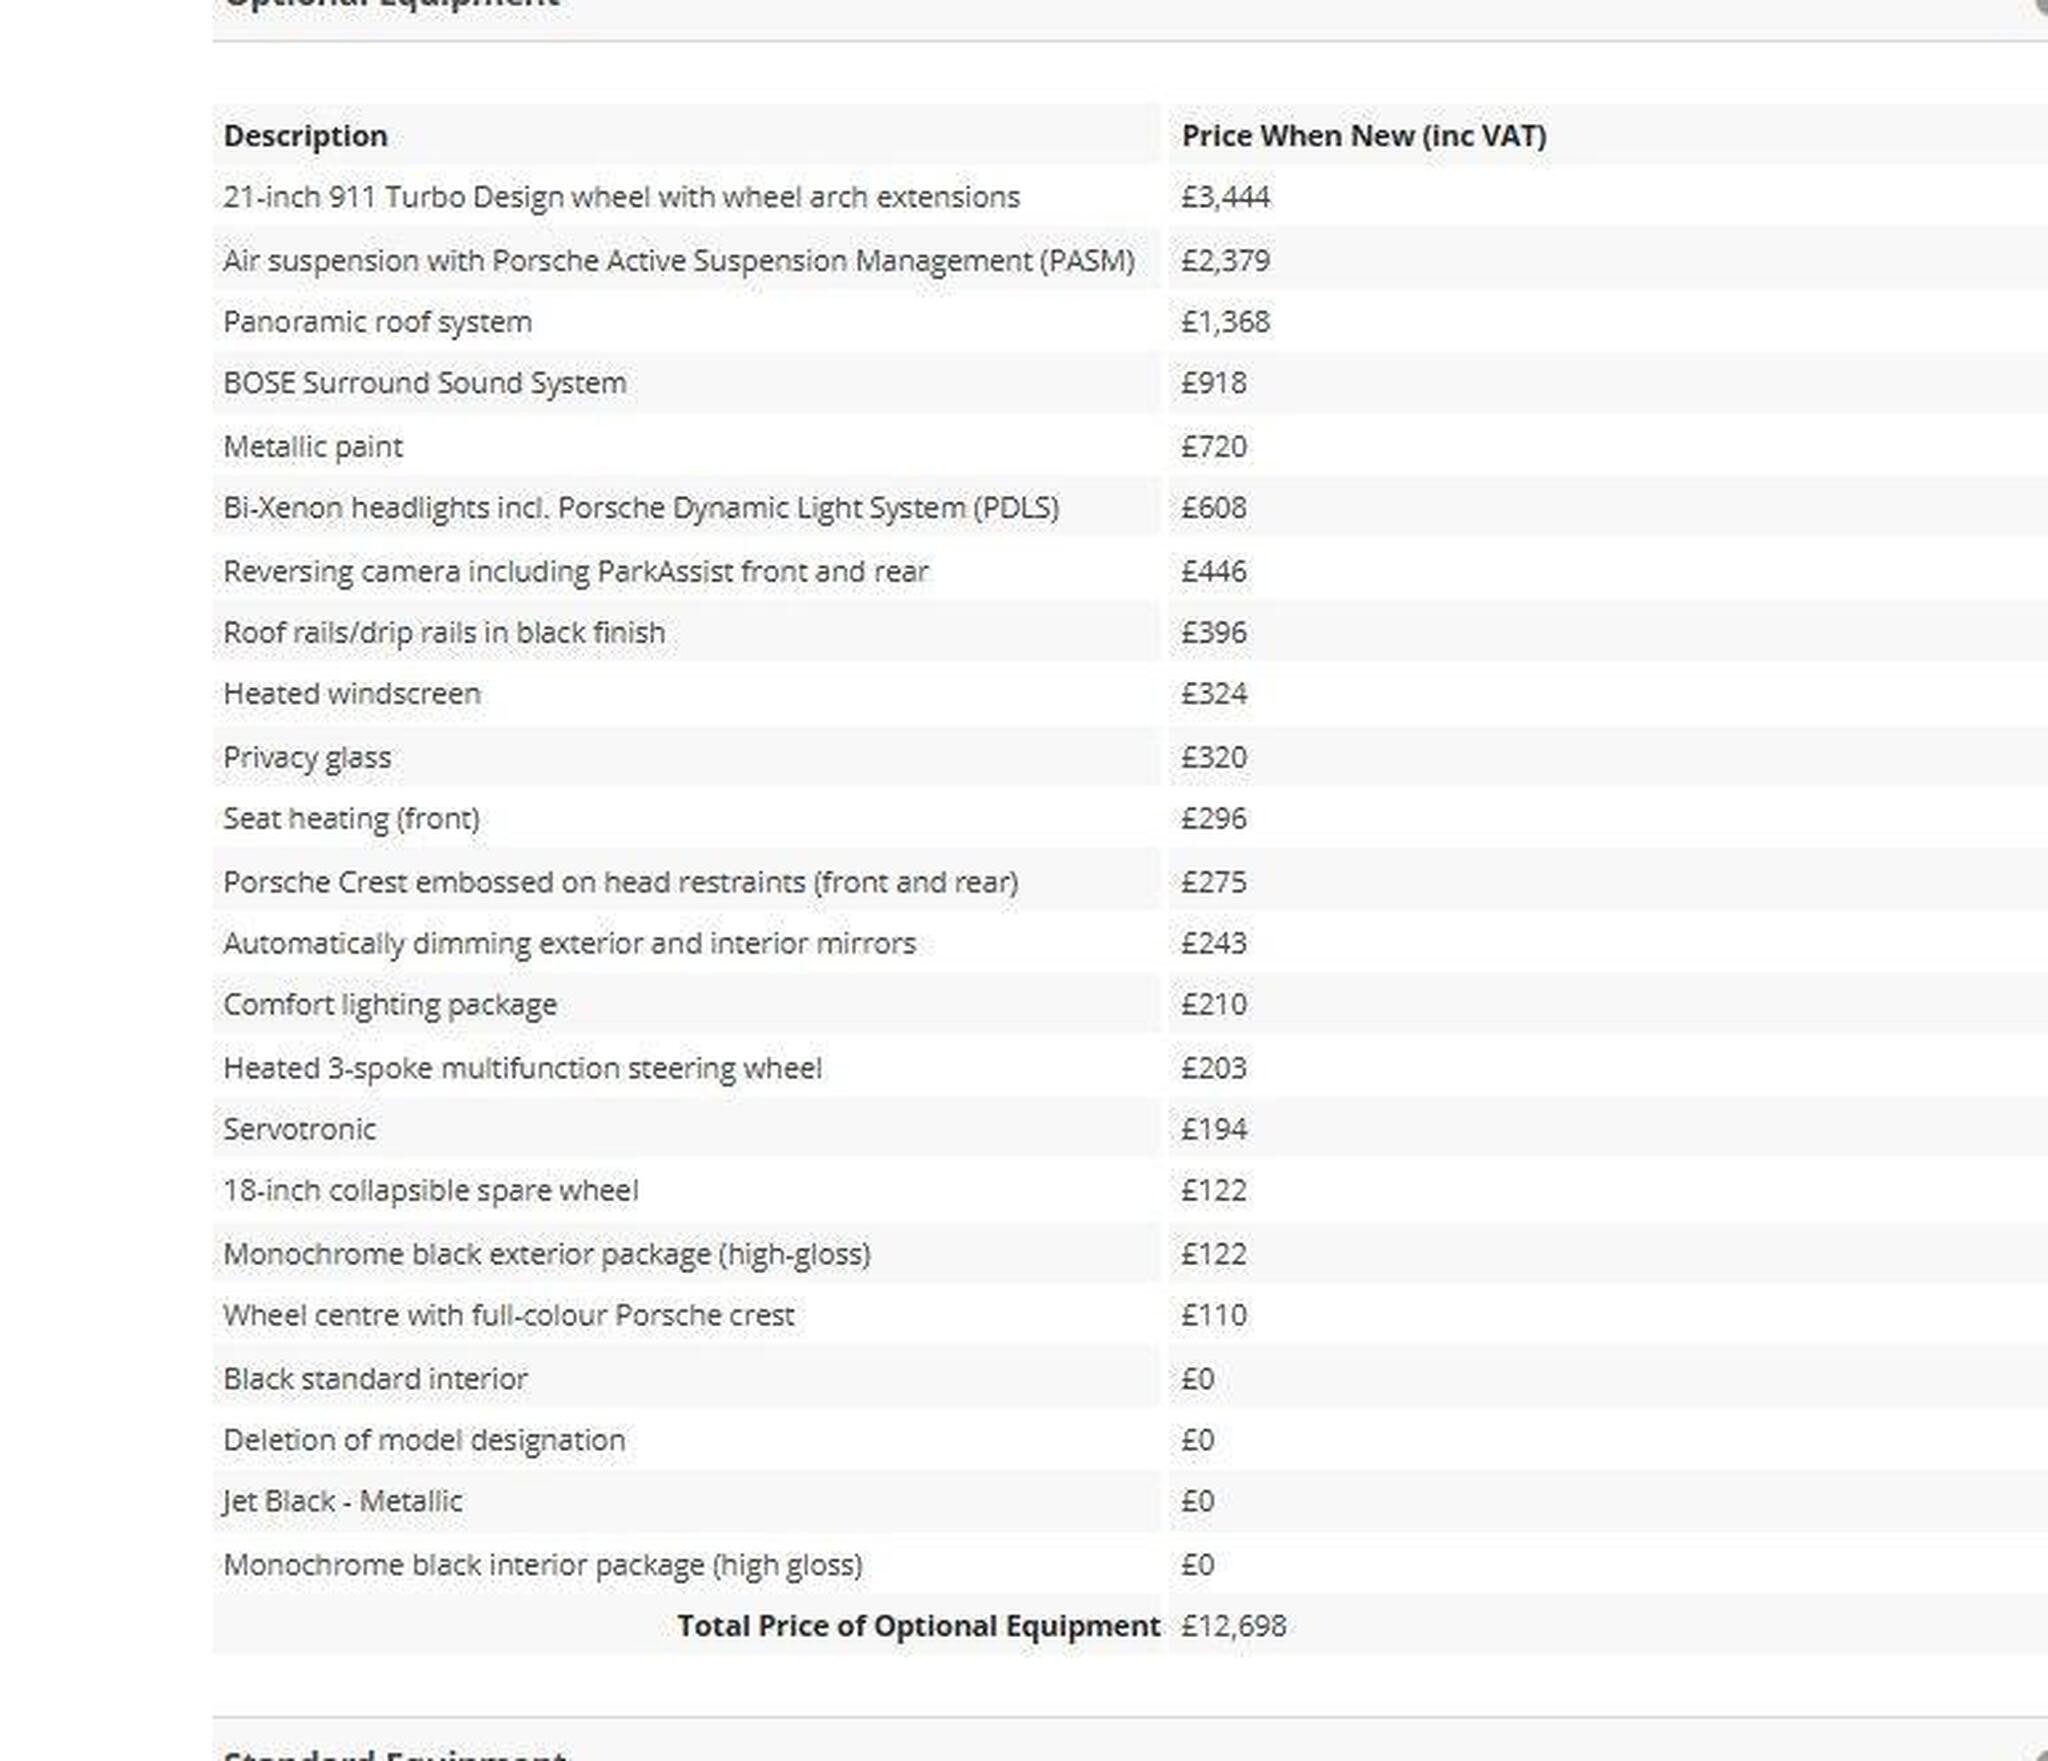2048x1761 pixels.
Task: Click the Comfort lighting package entry
Action: (390, 1004)
